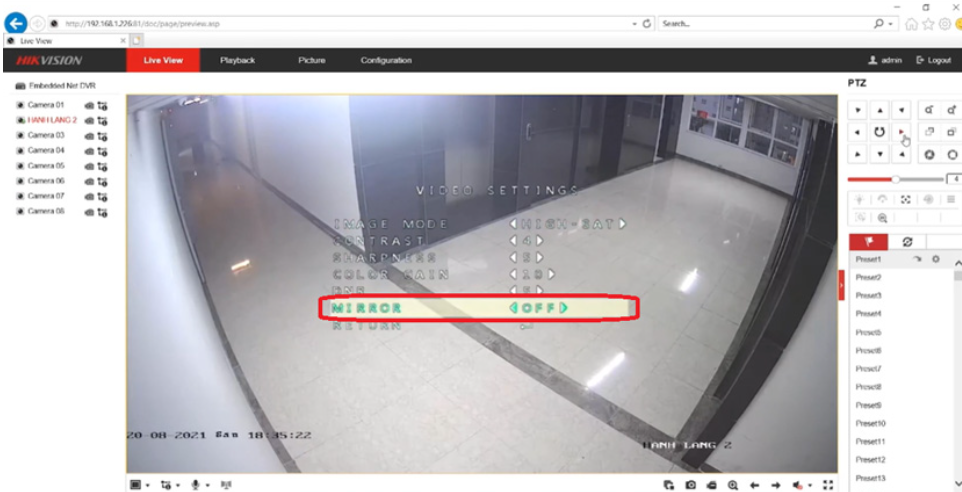Open the window division layout dropdown
Viewport: 962px width, 492px height.
[x=139, y=484]
